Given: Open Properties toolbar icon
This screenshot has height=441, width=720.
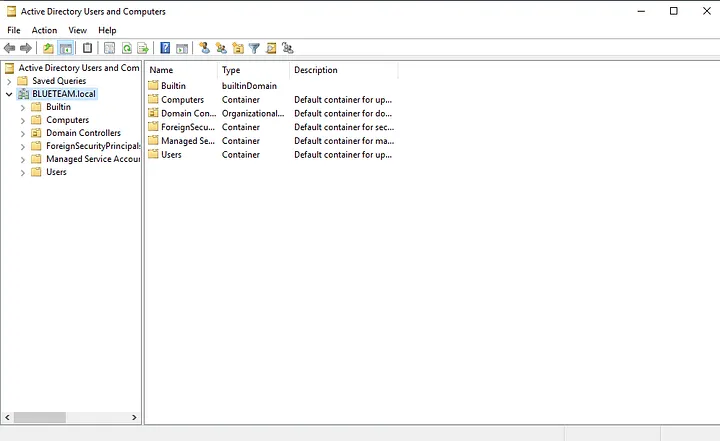Looking at the screenshot, I should [109, 48].
